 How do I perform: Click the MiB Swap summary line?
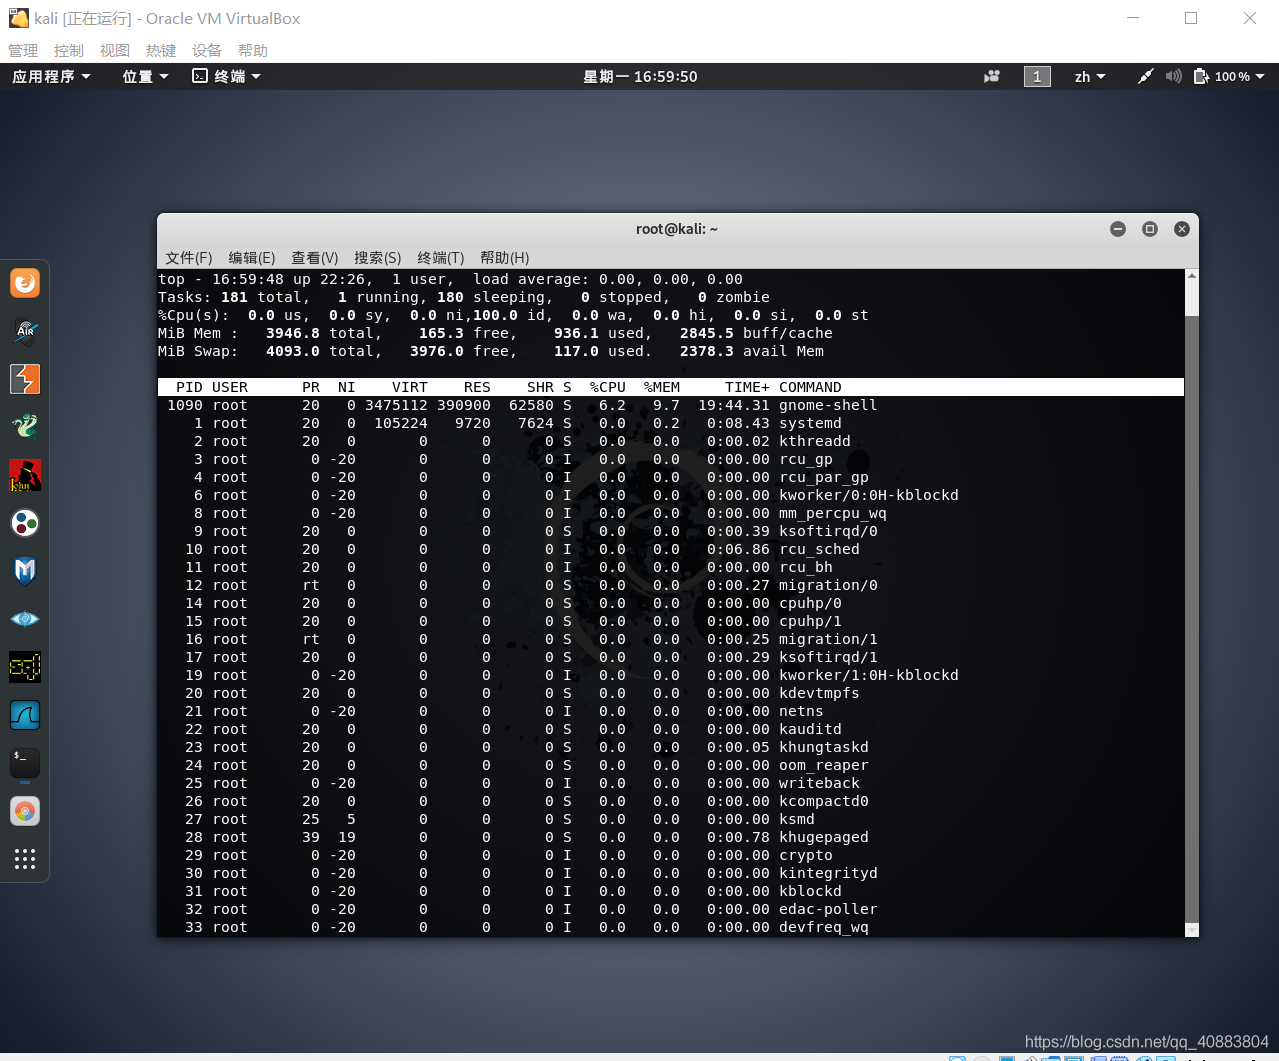tap(491, 351)
